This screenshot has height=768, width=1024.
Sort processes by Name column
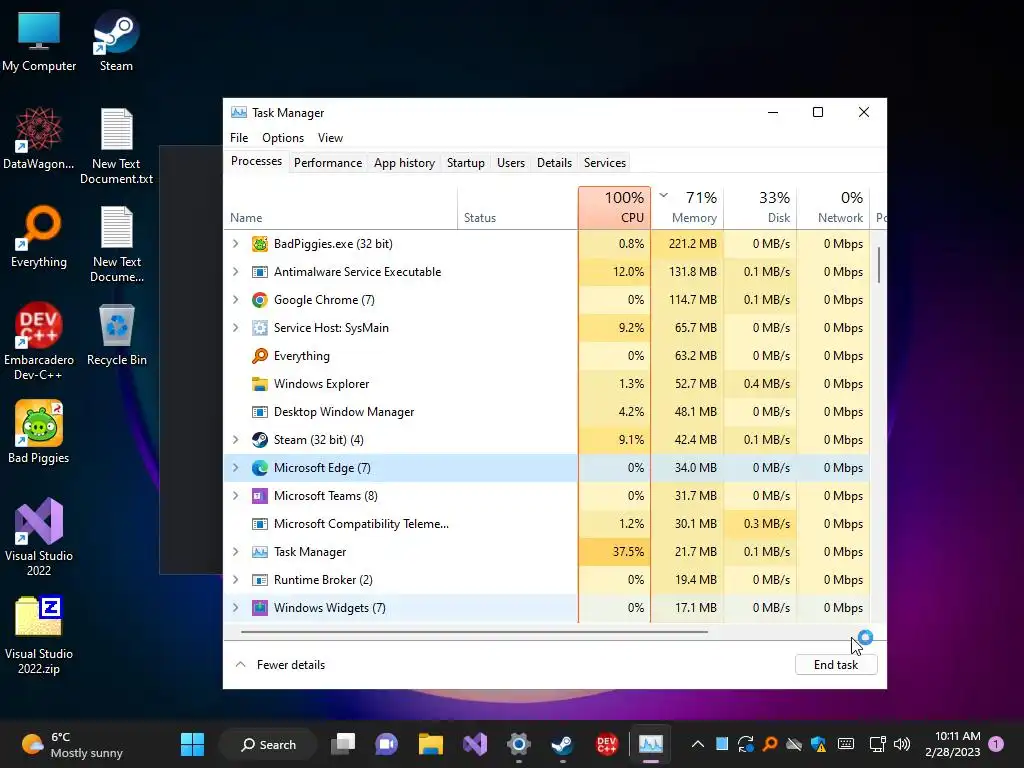pyautogui.click(x=340, y=208)
